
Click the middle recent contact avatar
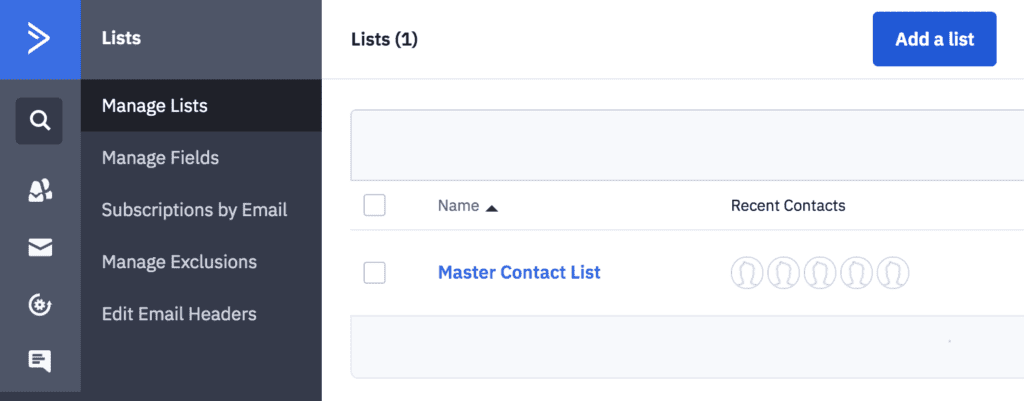(x=820, y=272)
